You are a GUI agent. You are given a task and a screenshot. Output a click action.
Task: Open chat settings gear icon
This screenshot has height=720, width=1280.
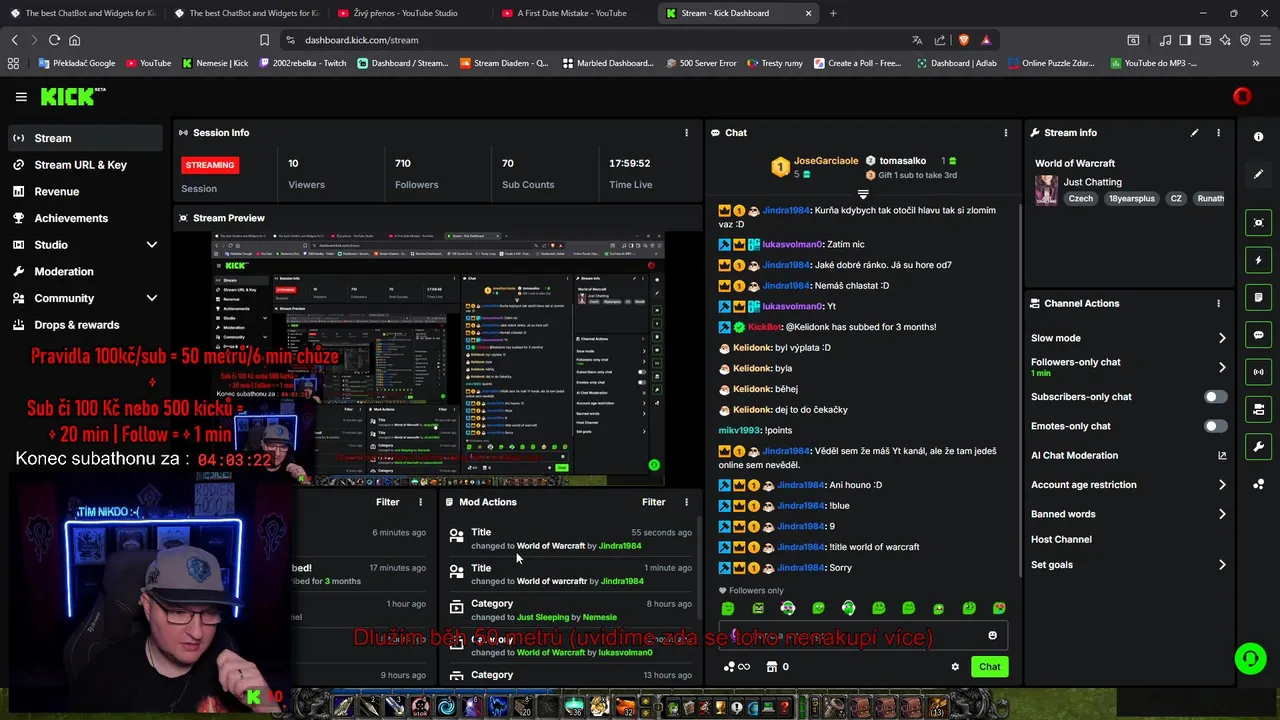pyautogui.click(x=955, y=667)
